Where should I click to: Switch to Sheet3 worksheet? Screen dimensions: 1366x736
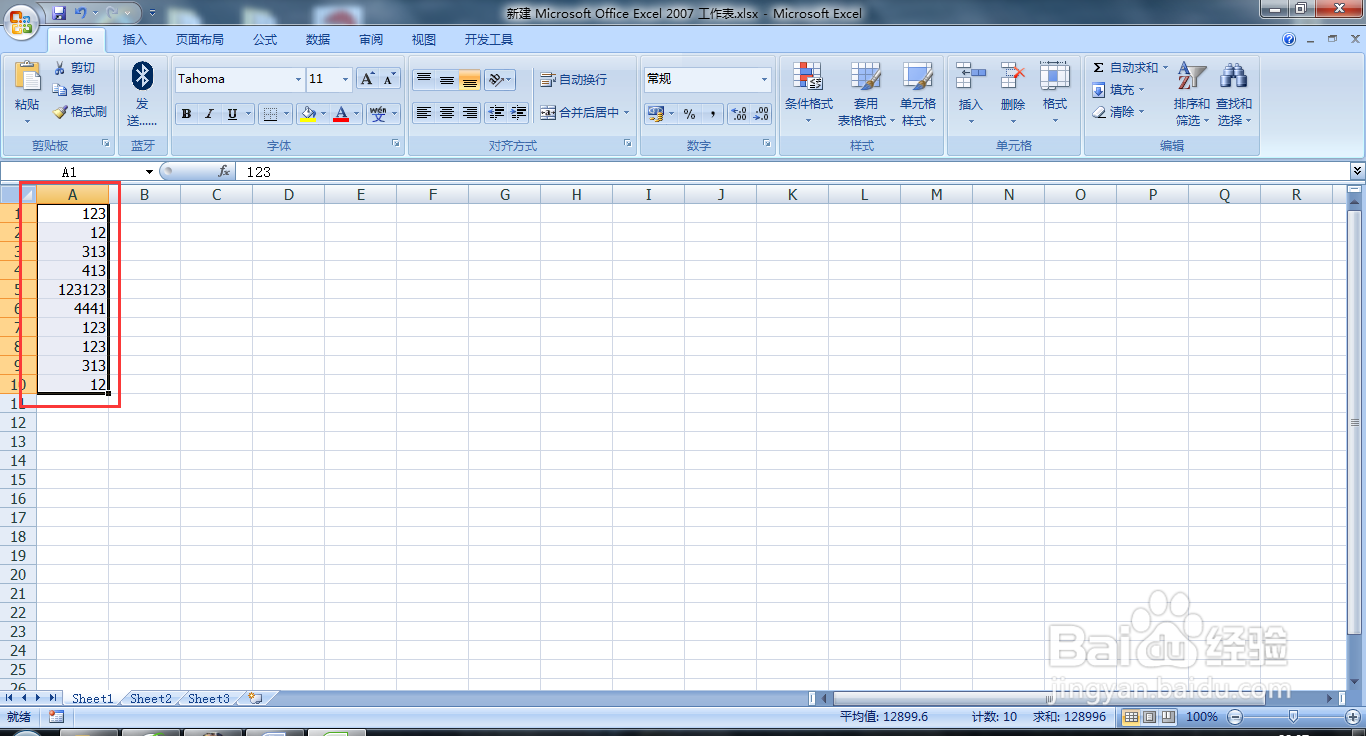(209, 699)
